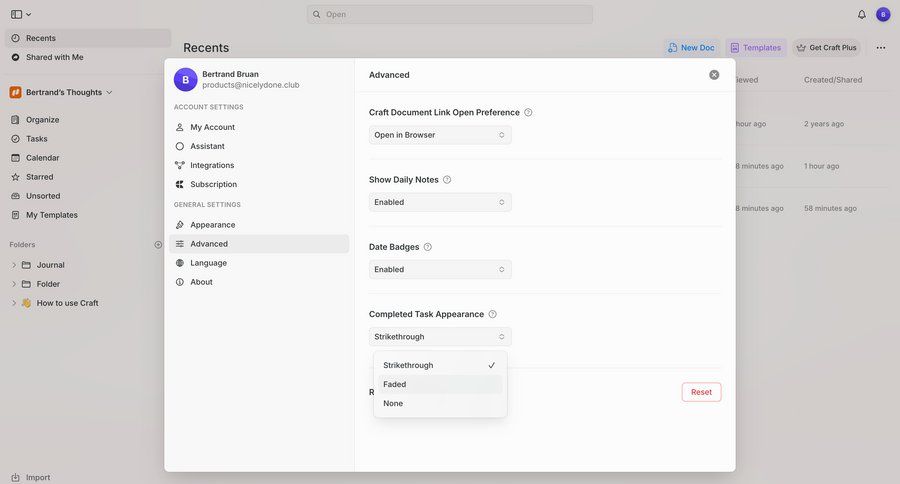Screen dimensions: 900x484
Task: Open Tasks in the sidebar
Action: coord(88,138)
